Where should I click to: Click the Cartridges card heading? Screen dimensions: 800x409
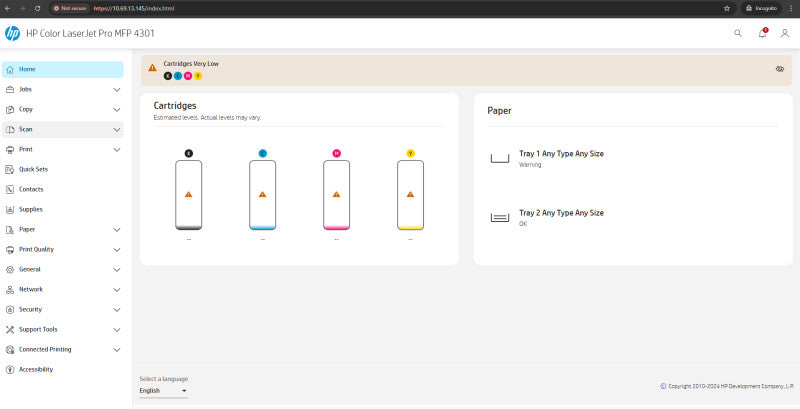click(x=175, y=106)
